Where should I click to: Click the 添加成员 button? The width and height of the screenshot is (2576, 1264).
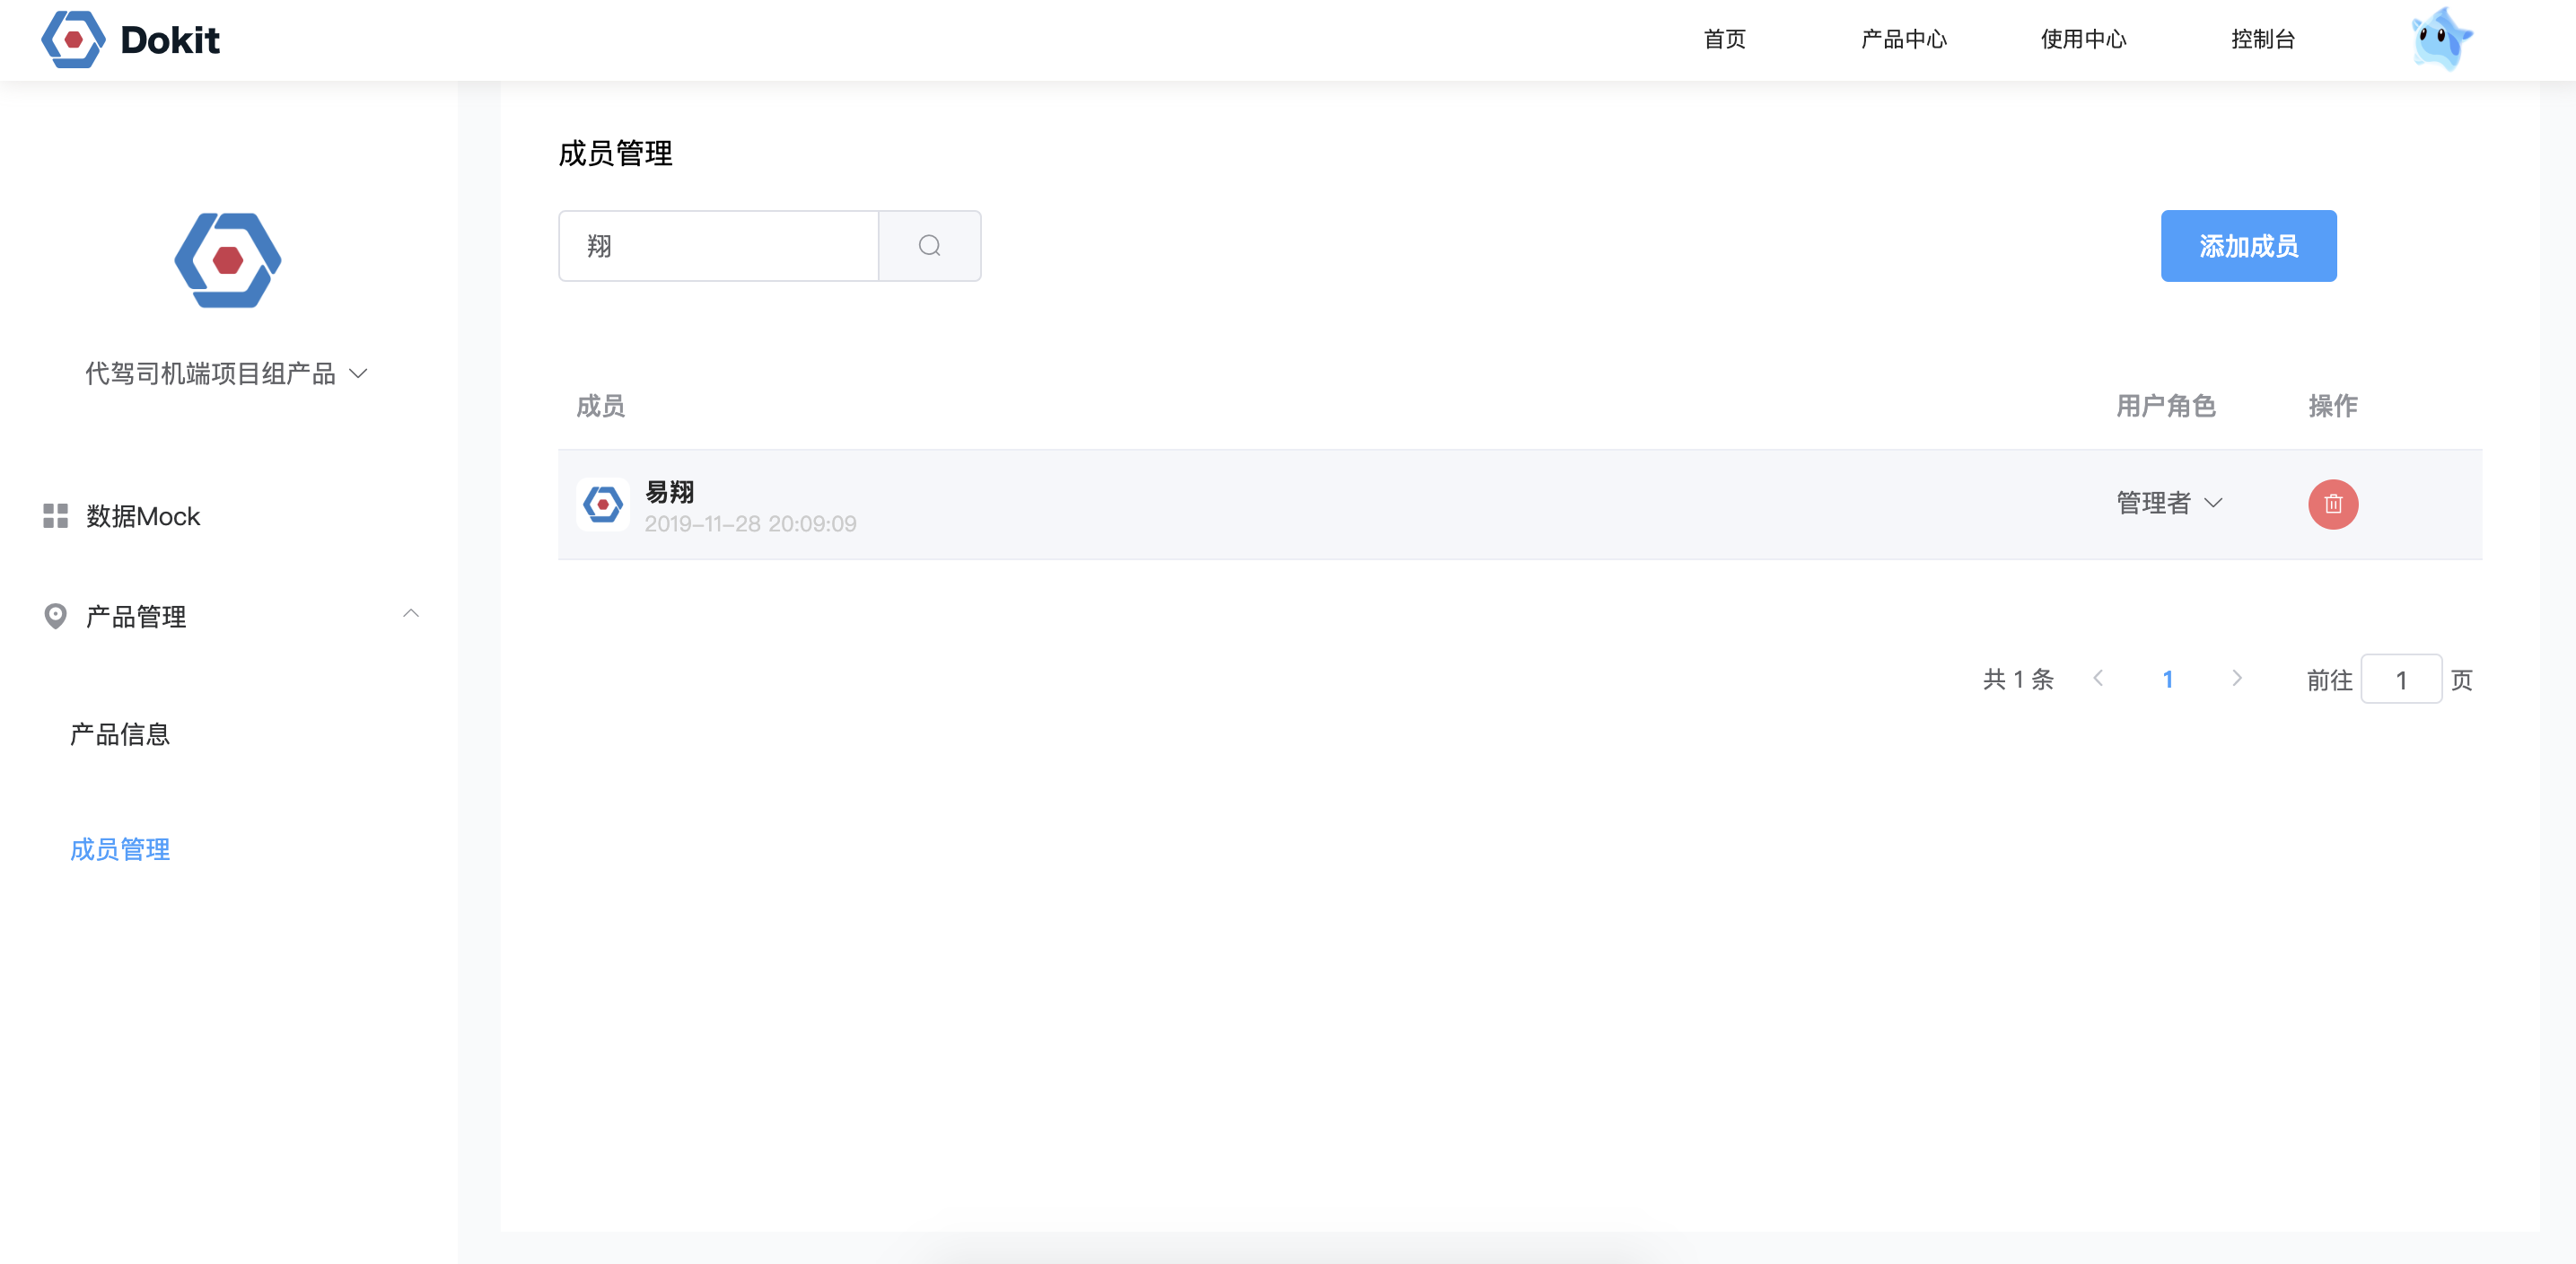point(2248,245)
